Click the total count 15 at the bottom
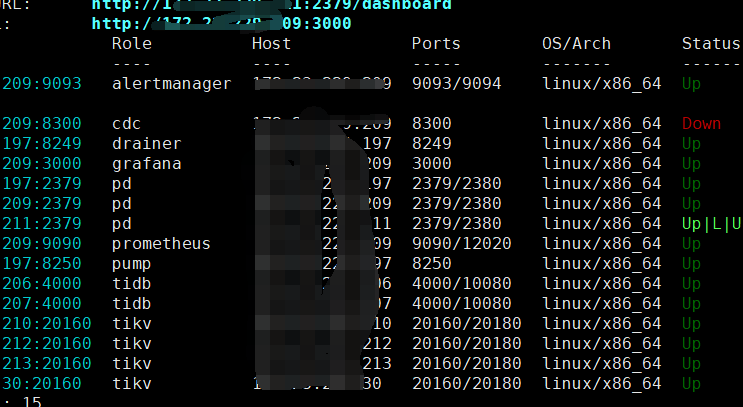743x407 pixels. [32, 402]
